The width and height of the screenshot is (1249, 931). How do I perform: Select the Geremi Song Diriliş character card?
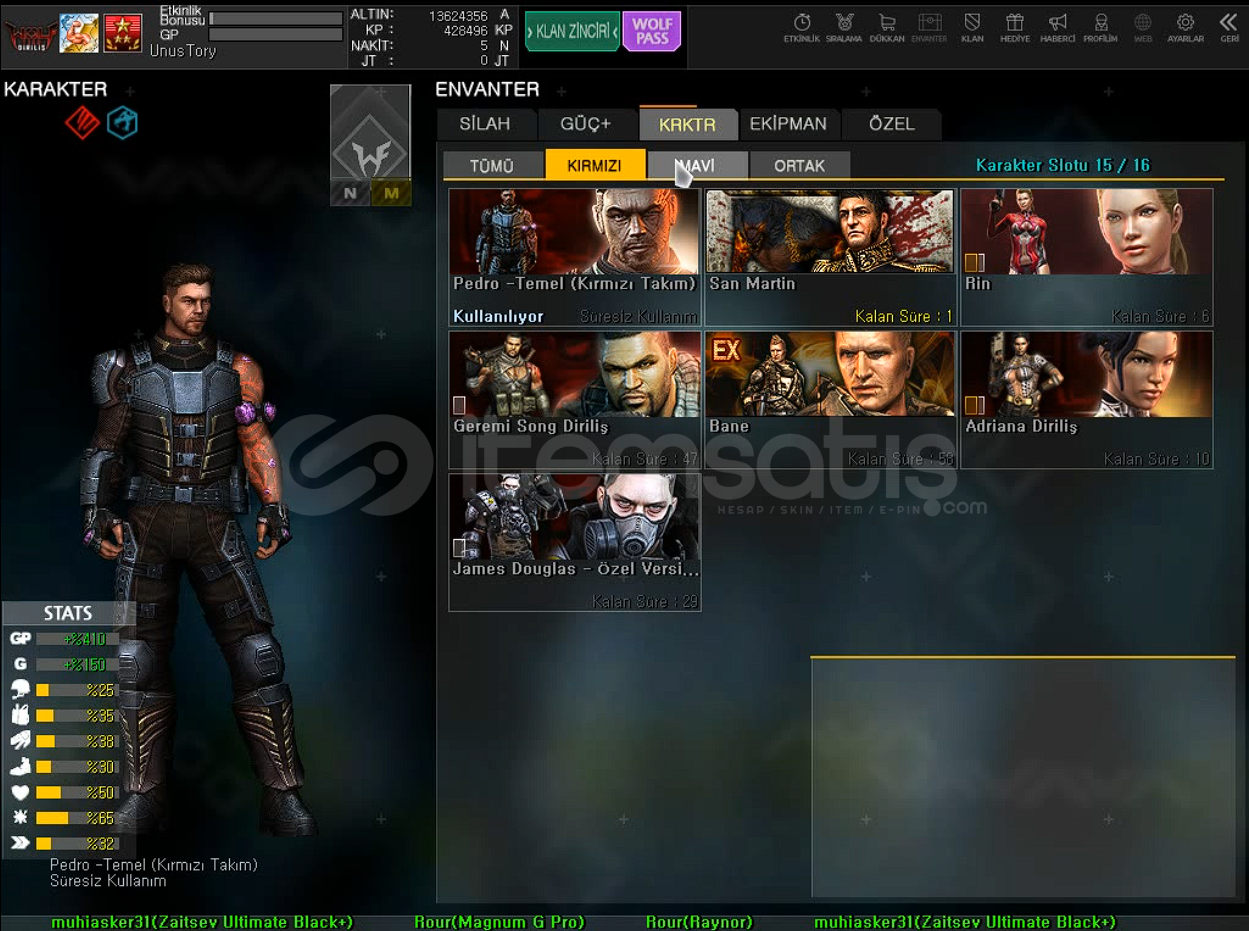[x=575, y=400]
